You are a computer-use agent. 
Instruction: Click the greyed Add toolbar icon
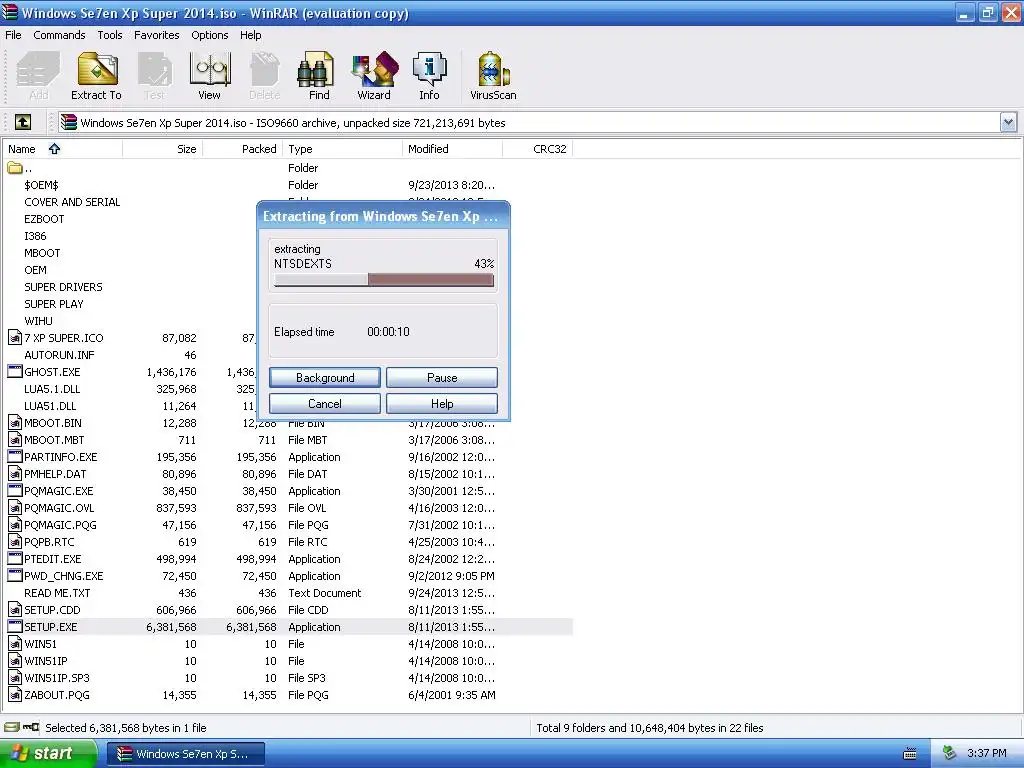coord(38,69)
